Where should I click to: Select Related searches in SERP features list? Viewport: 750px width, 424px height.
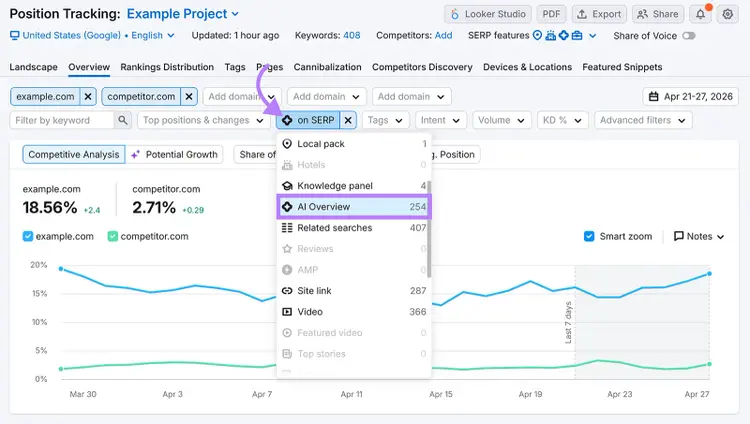[354, 228]
